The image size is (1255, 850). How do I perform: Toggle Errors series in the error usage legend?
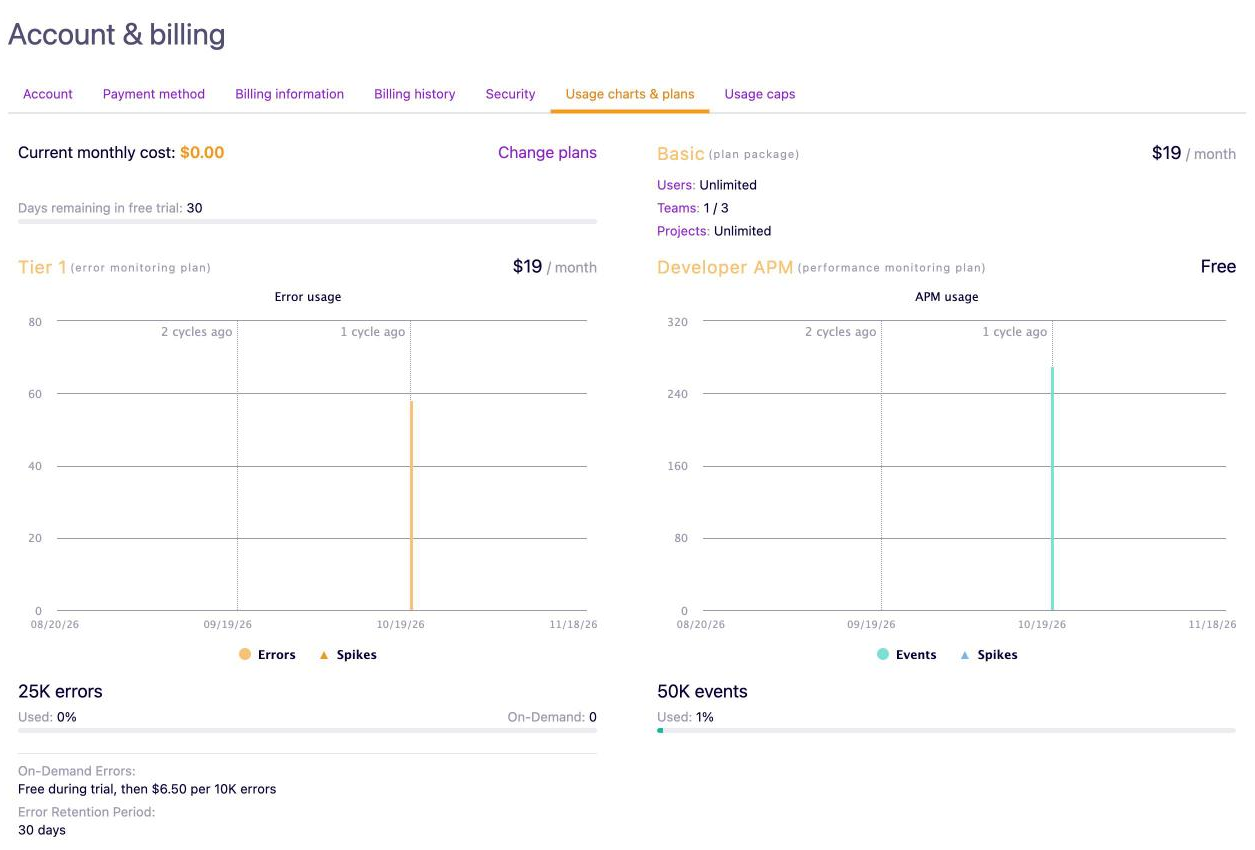(x=267, y=655)
